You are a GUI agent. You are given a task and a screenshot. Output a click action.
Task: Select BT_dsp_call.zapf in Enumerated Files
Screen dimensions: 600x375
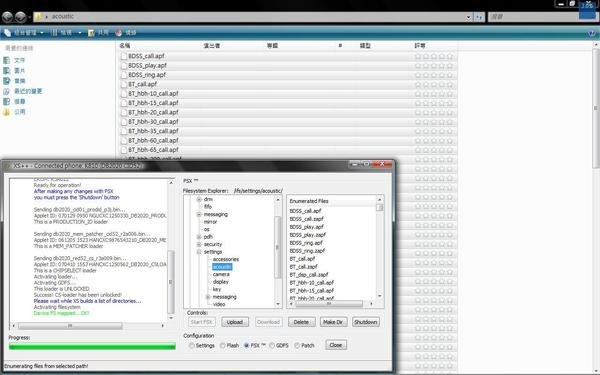pos(309,275)
